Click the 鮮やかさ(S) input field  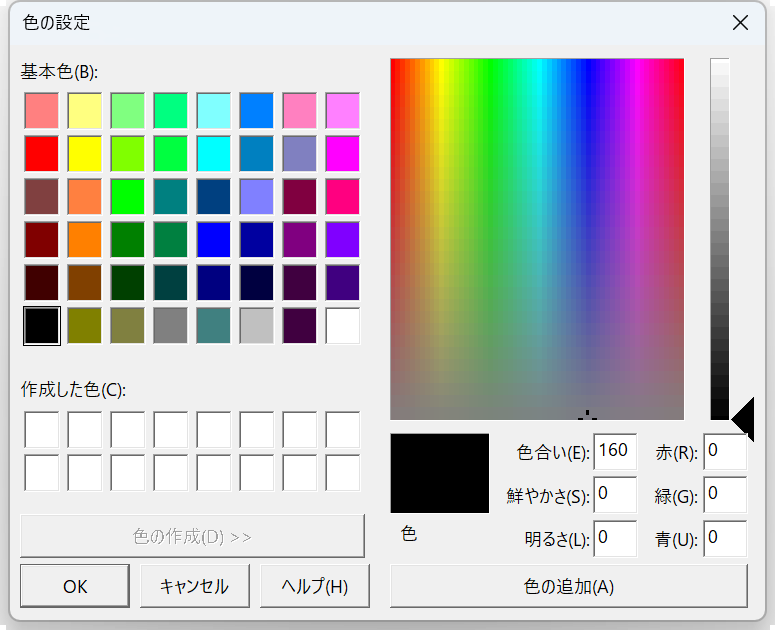coord(615,494)
